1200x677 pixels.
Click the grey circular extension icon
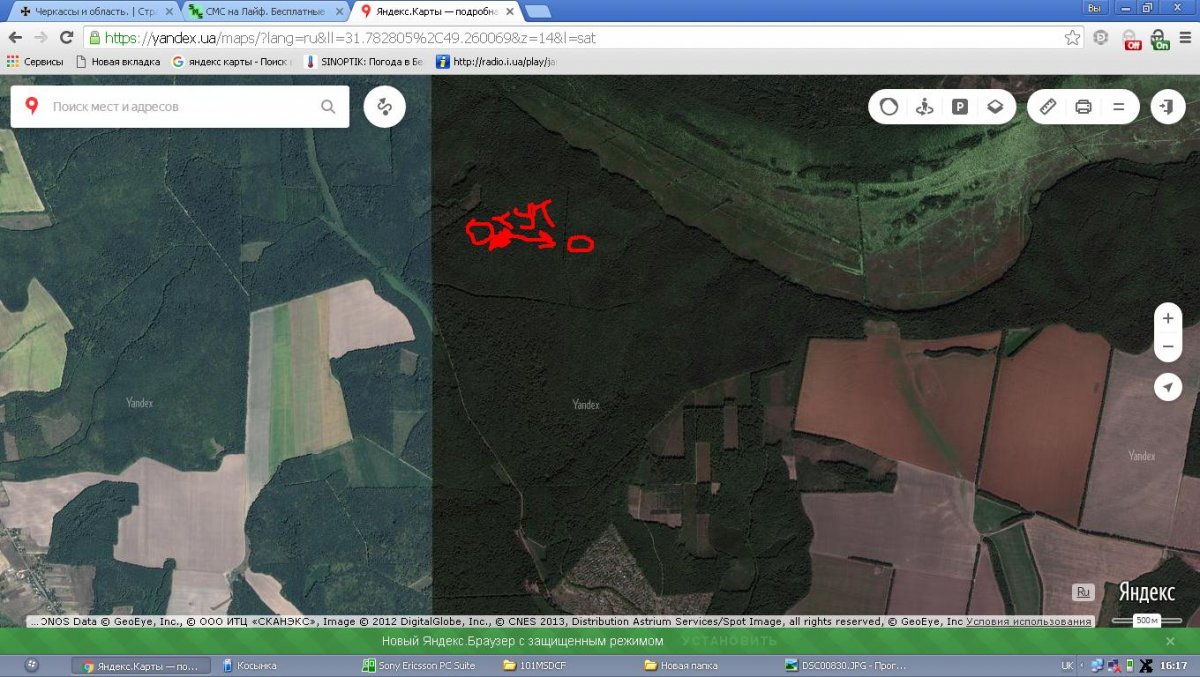1101,38
